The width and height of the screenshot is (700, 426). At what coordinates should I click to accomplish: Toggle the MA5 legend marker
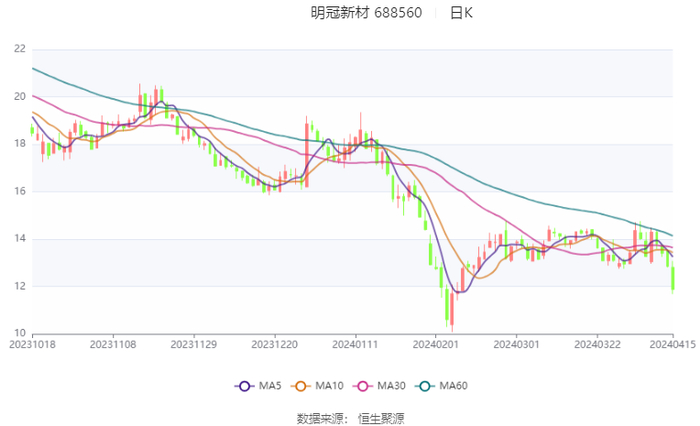tap(244, 386)
